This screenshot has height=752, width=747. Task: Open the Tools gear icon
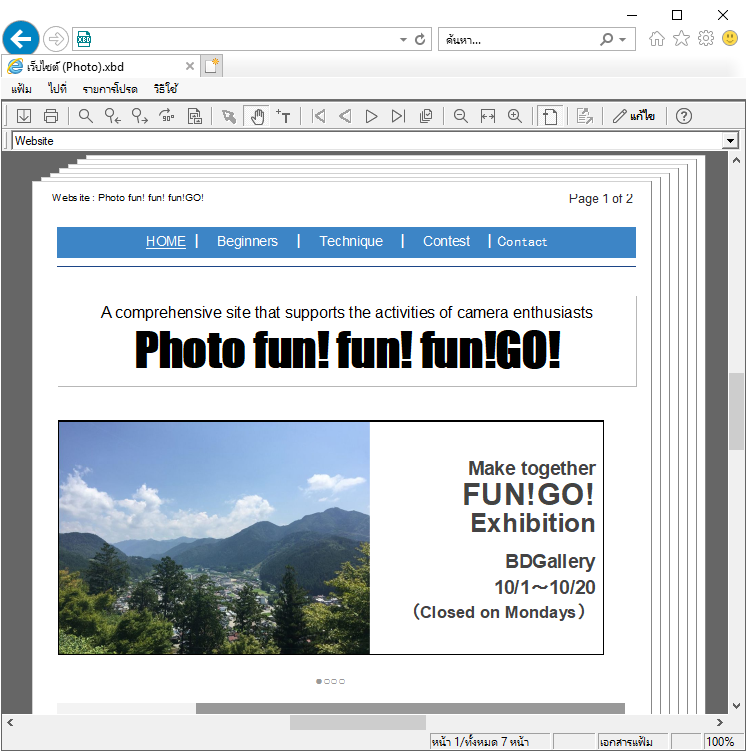tap(706, 38)
